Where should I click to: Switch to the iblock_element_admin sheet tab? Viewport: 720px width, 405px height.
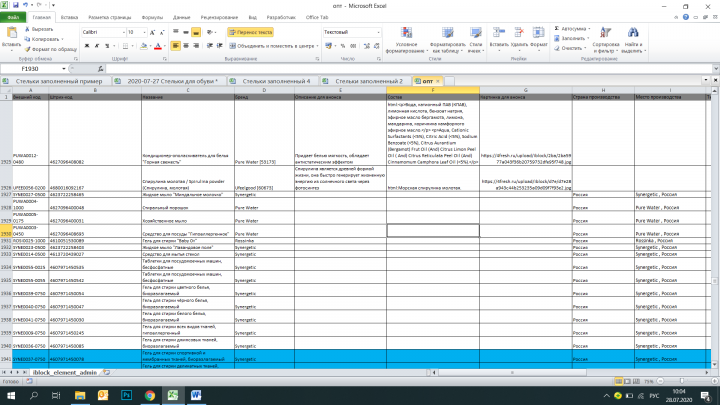[x=65, y=372]
